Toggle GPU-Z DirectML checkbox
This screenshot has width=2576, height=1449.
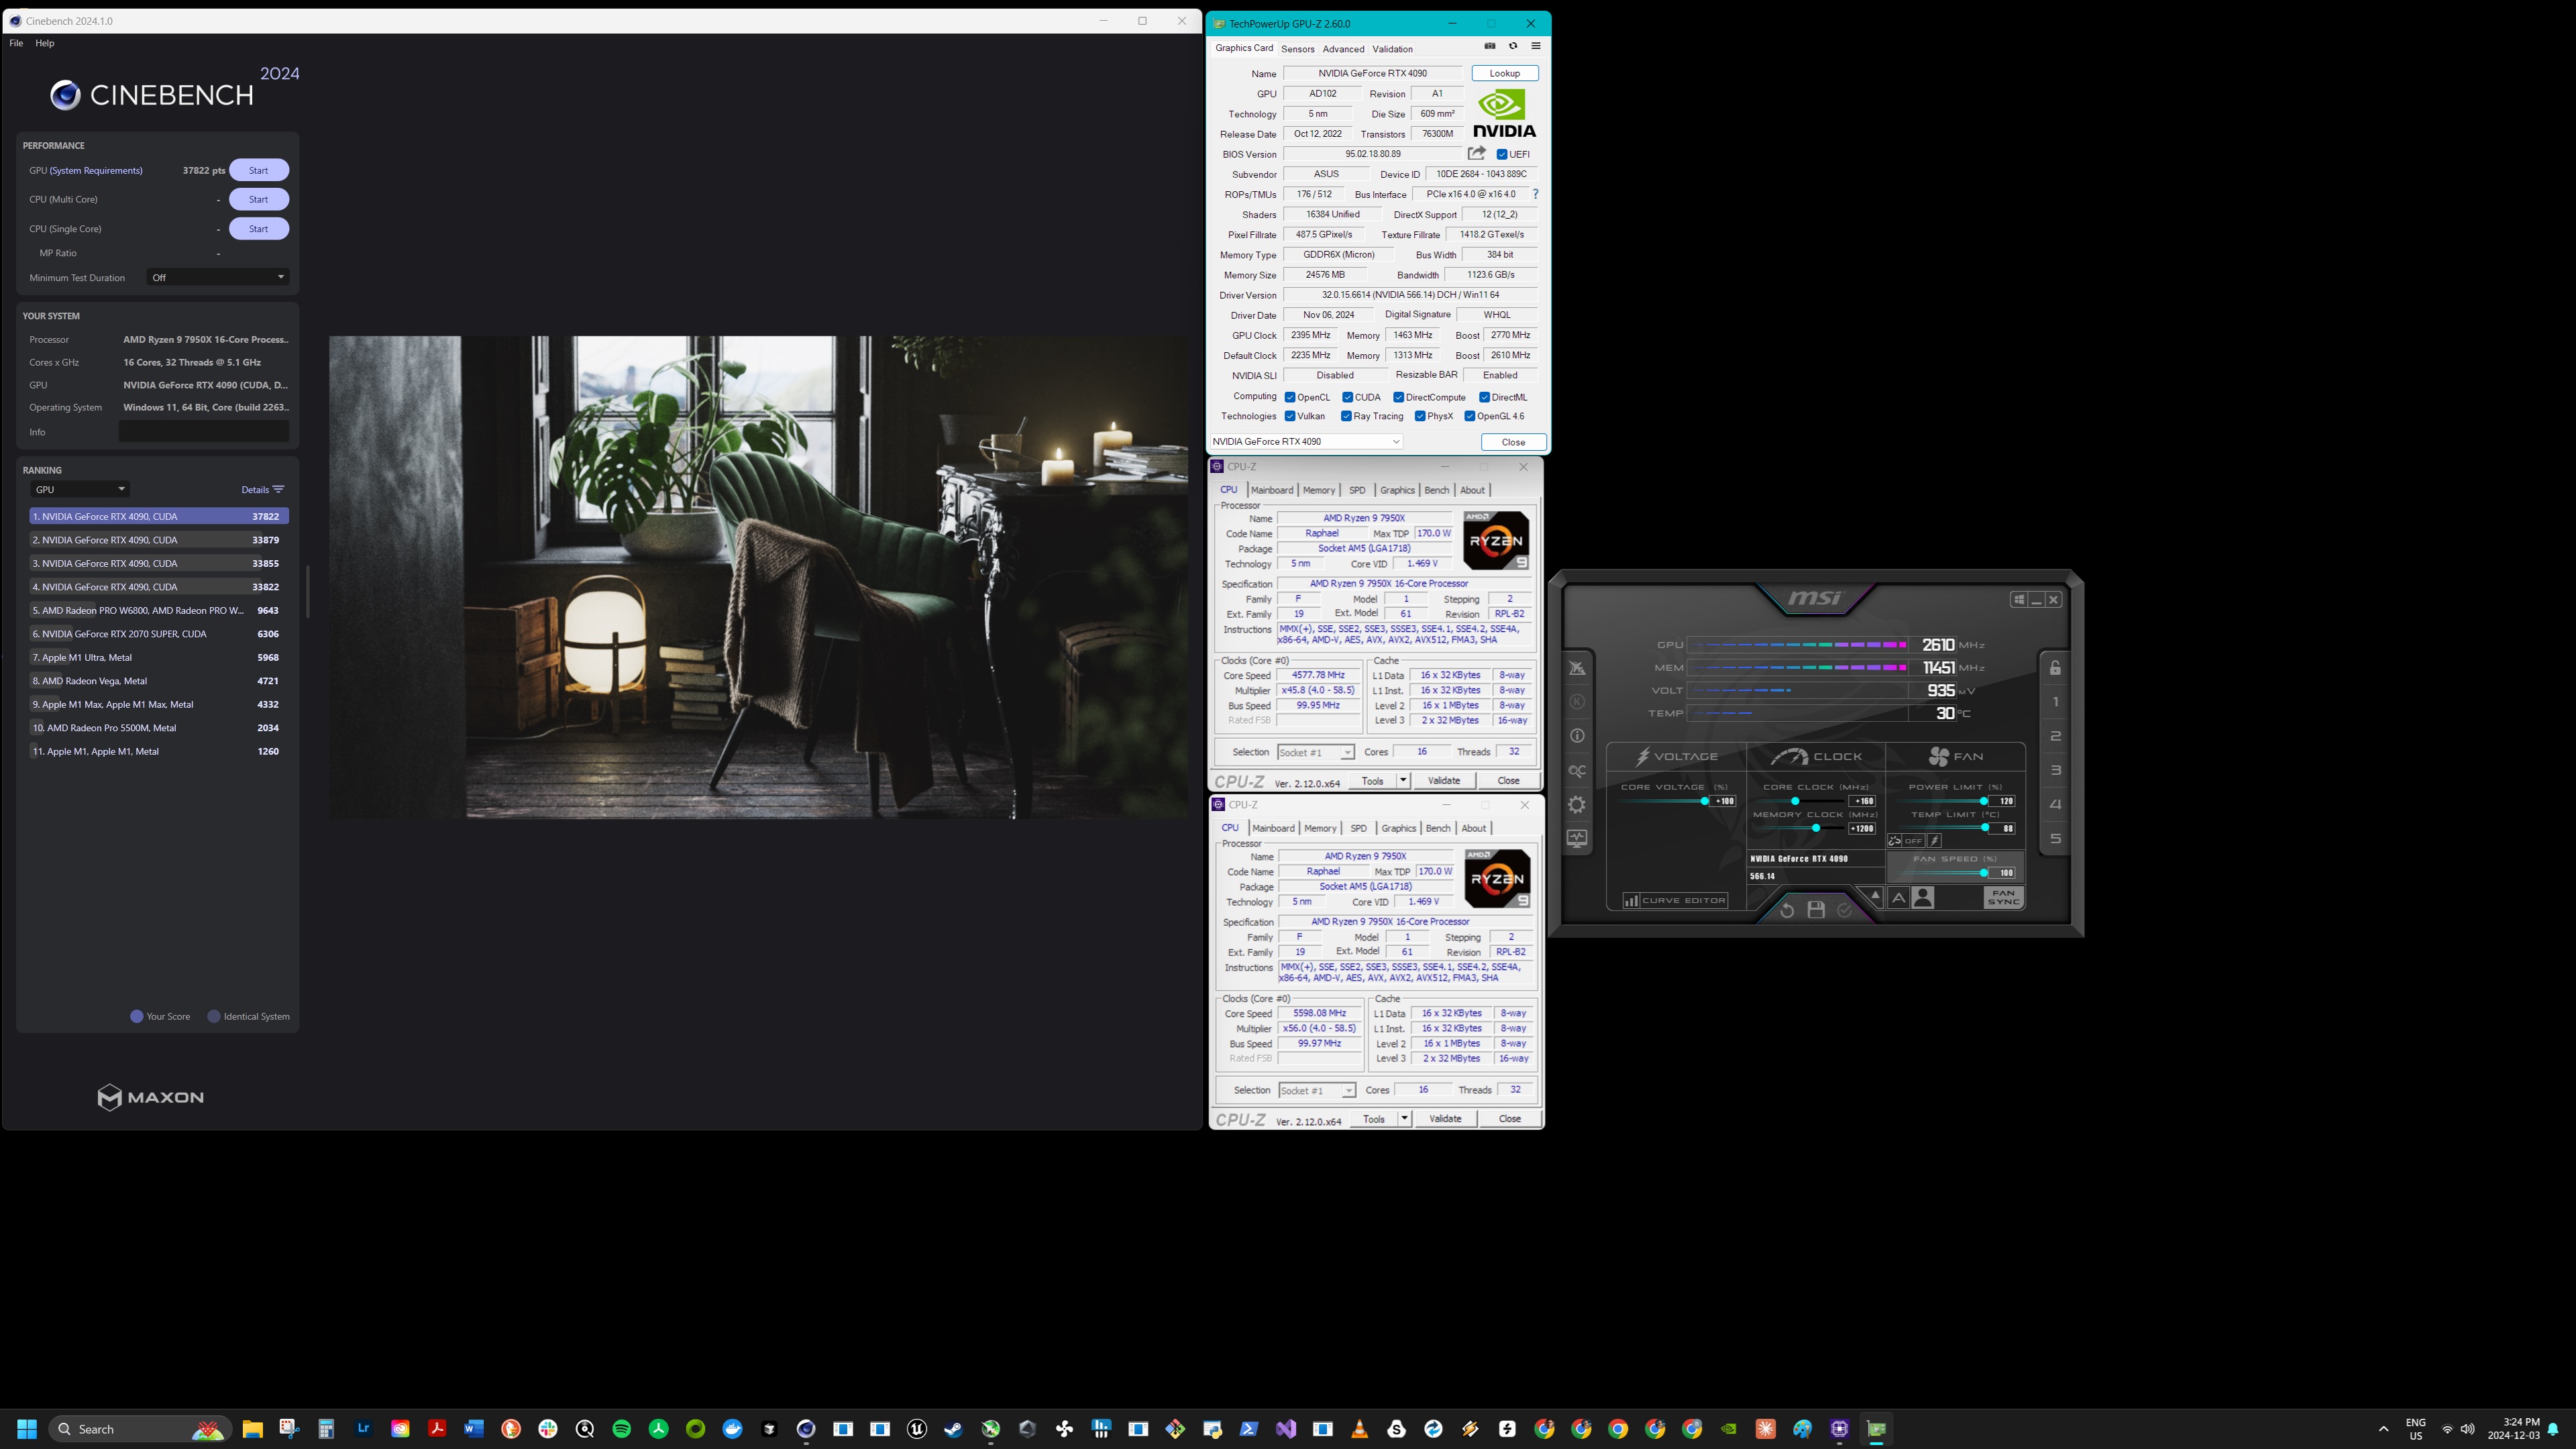(x=1485, y=397)
